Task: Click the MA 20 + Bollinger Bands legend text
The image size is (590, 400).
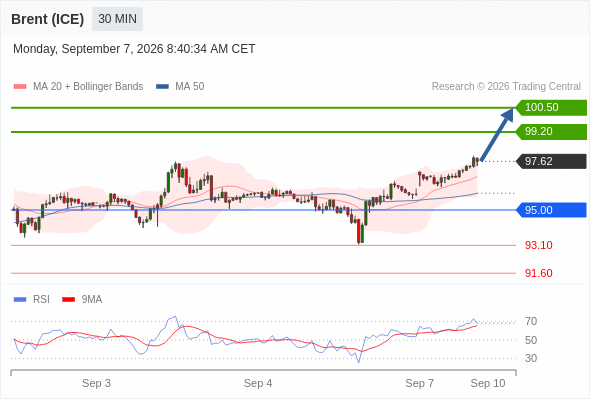Action: (88, 87)
